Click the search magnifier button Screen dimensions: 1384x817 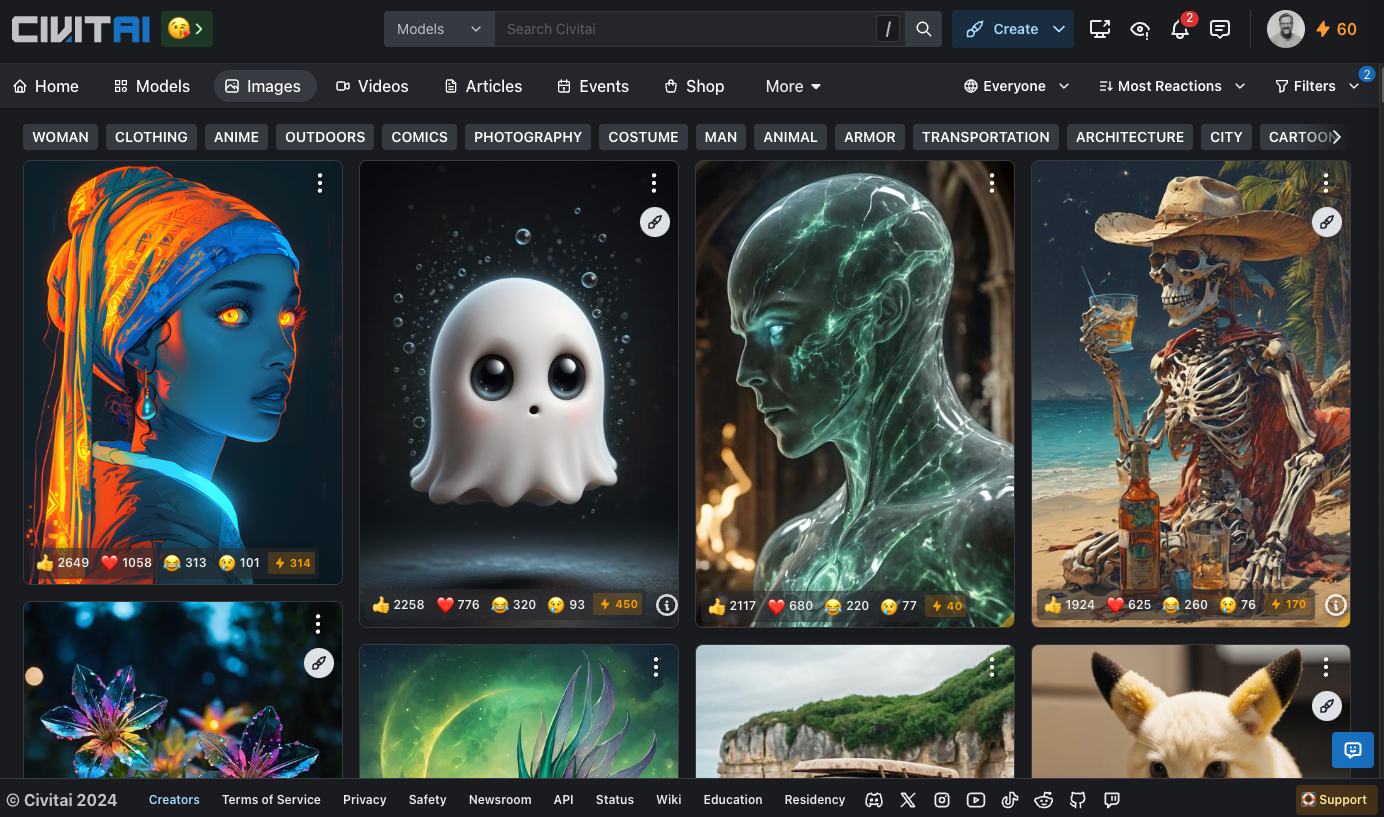pyautogui.click(x=924, y=29)
